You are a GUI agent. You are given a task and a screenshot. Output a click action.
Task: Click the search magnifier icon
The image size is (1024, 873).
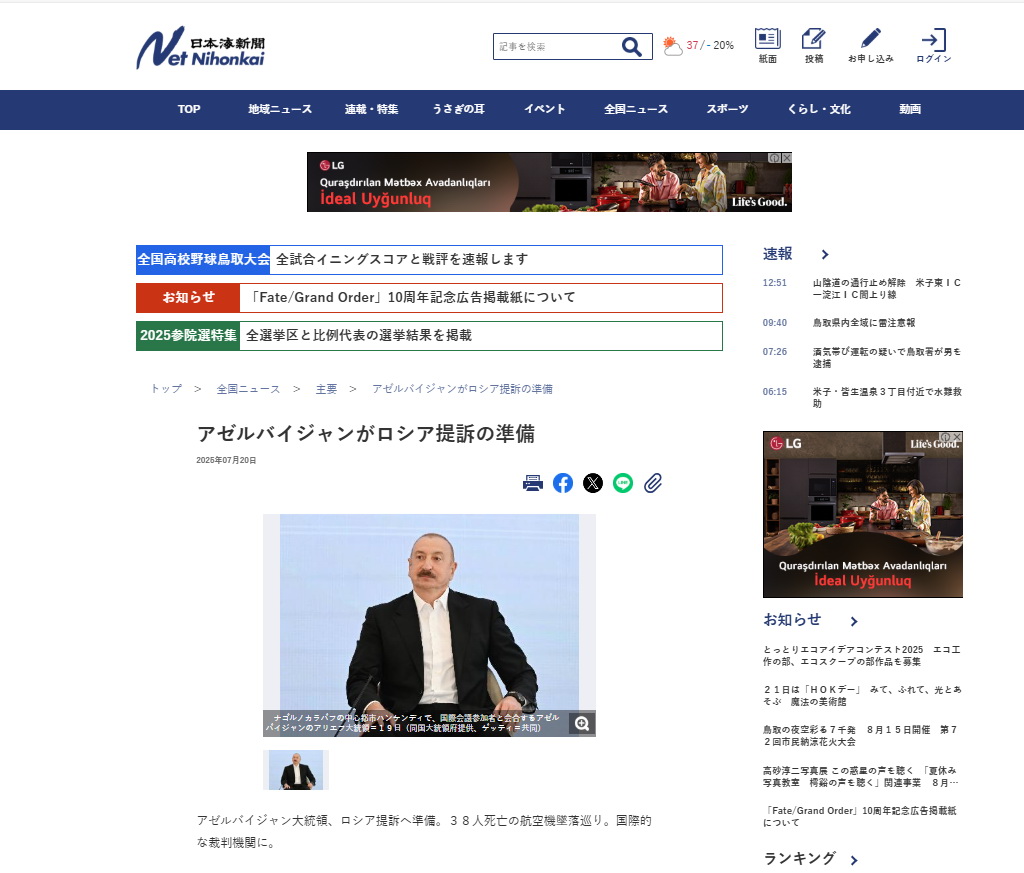tap(631, 47)
